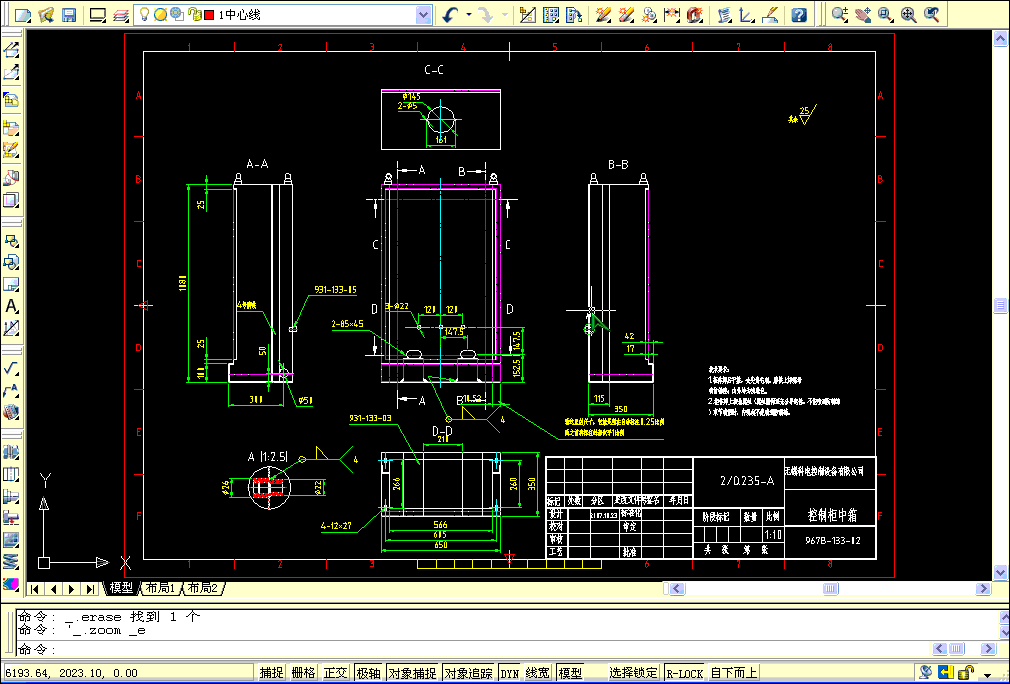Screen dimensions: 1010x684
Task: Go to previous layout tab arrow
Action: tap(53, 589)
